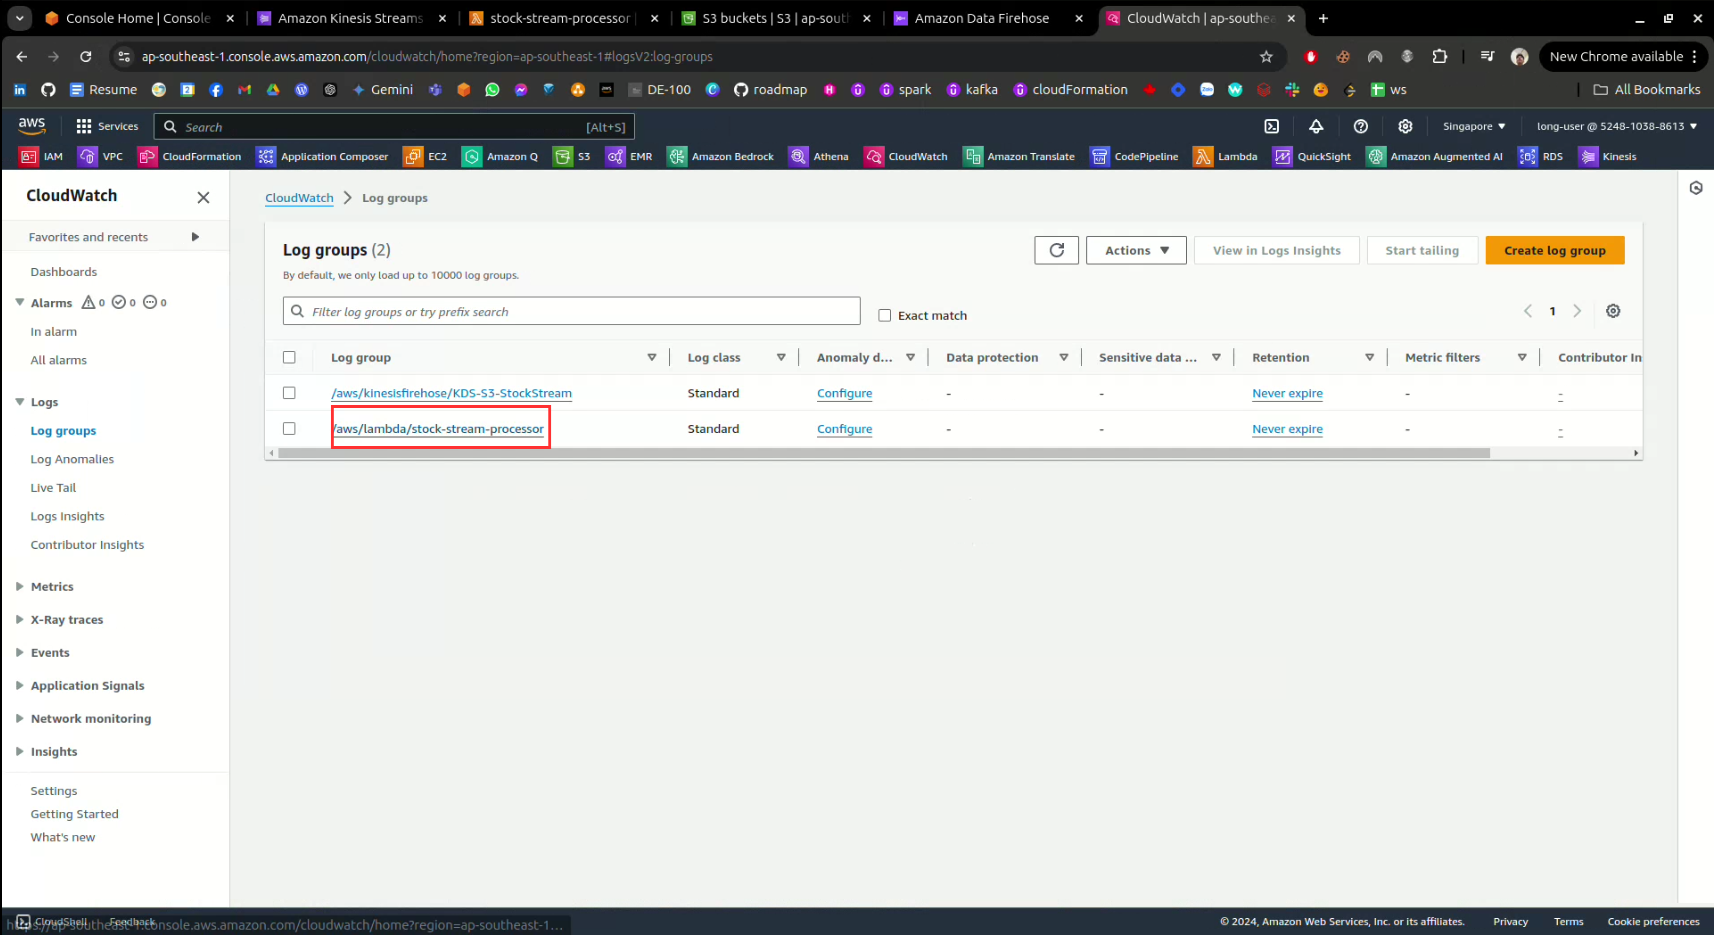Close the CloudWatch navigation sidebar
Image resolution: width=1714 pixels, height=935 pixels.
click(203, 197)
